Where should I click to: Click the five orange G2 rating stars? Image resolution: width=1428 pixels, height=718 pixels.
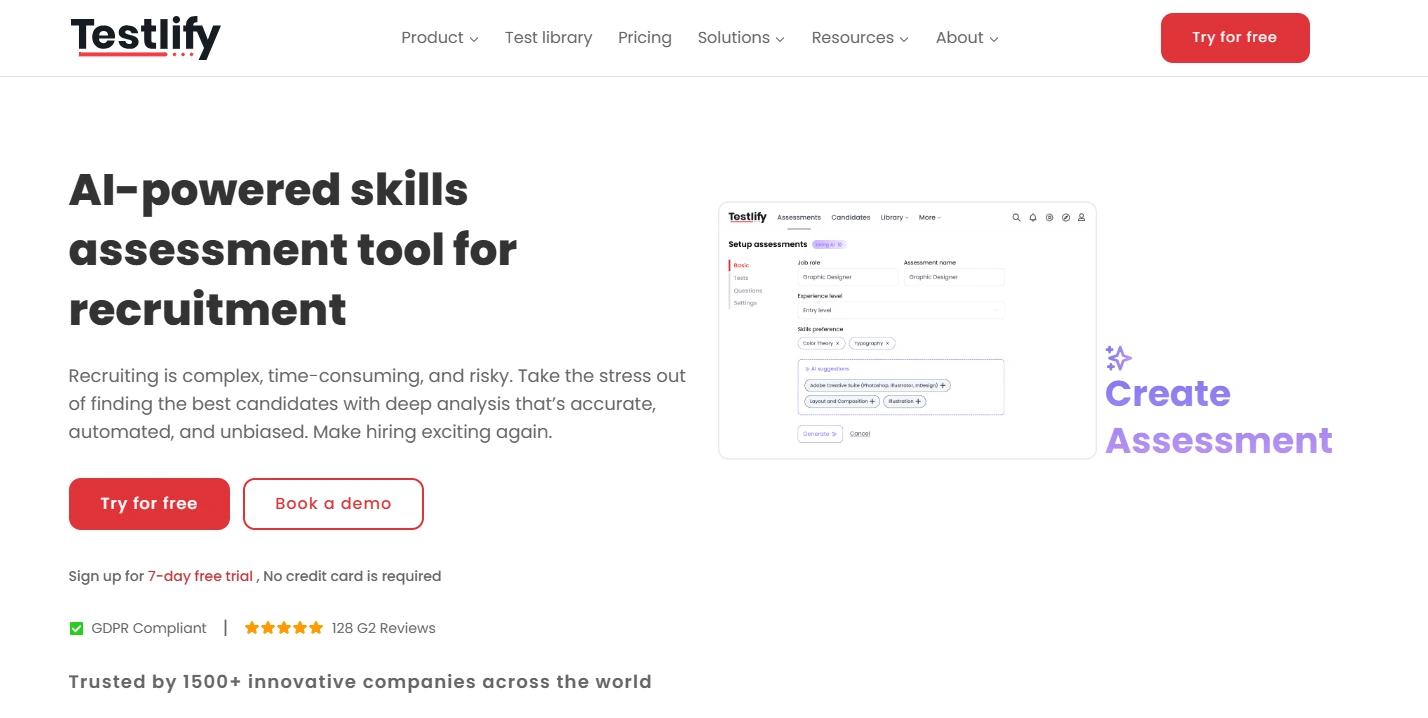[284, 628]
